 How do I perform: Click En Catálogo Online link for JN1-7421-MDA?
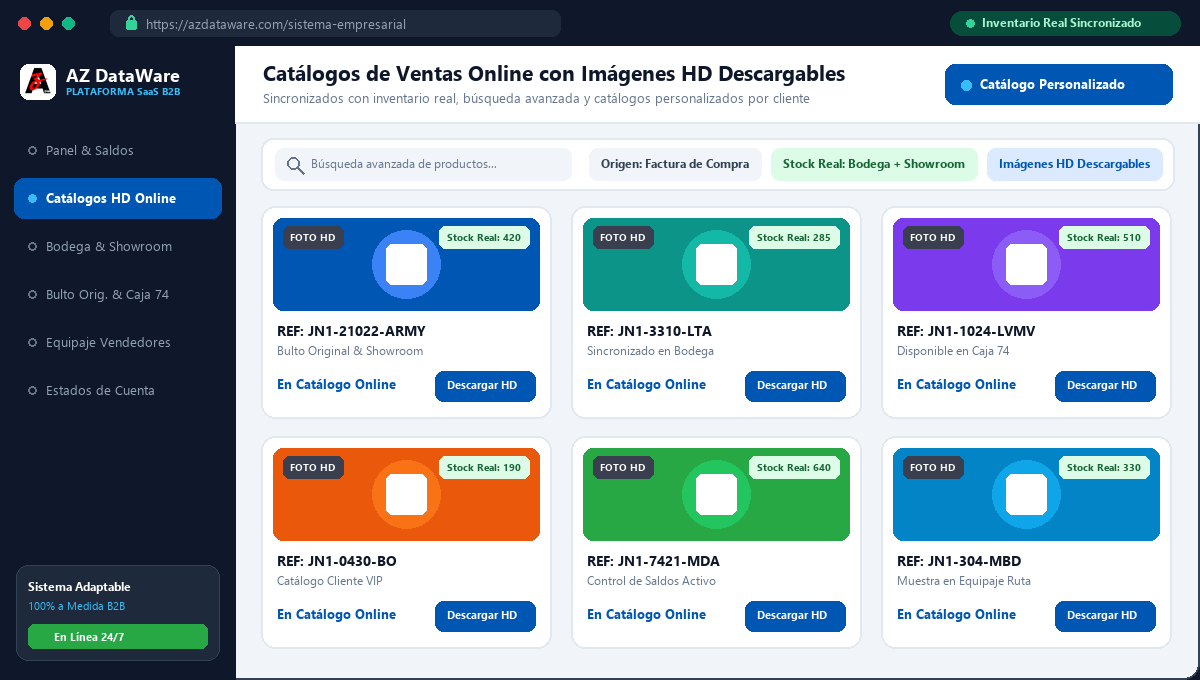click(x=646, y=615)
